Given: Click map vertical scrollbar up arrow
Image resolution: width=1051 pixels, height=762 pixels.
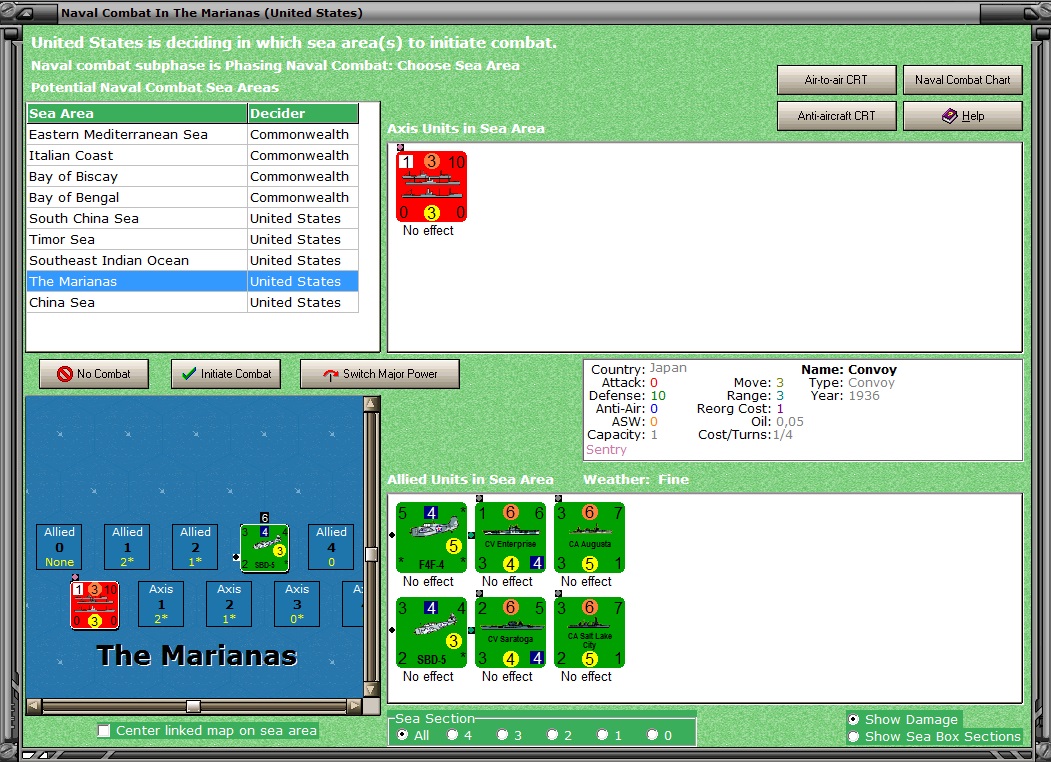Looking at the screenshot, I should [x=371, y=403].
